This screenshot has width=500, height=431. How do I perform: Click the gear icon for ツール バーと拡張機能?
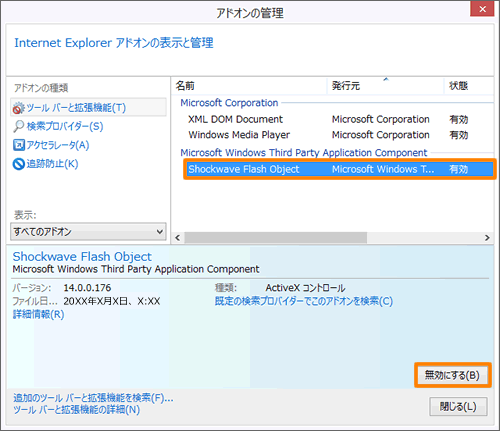(x=19, y=108)
